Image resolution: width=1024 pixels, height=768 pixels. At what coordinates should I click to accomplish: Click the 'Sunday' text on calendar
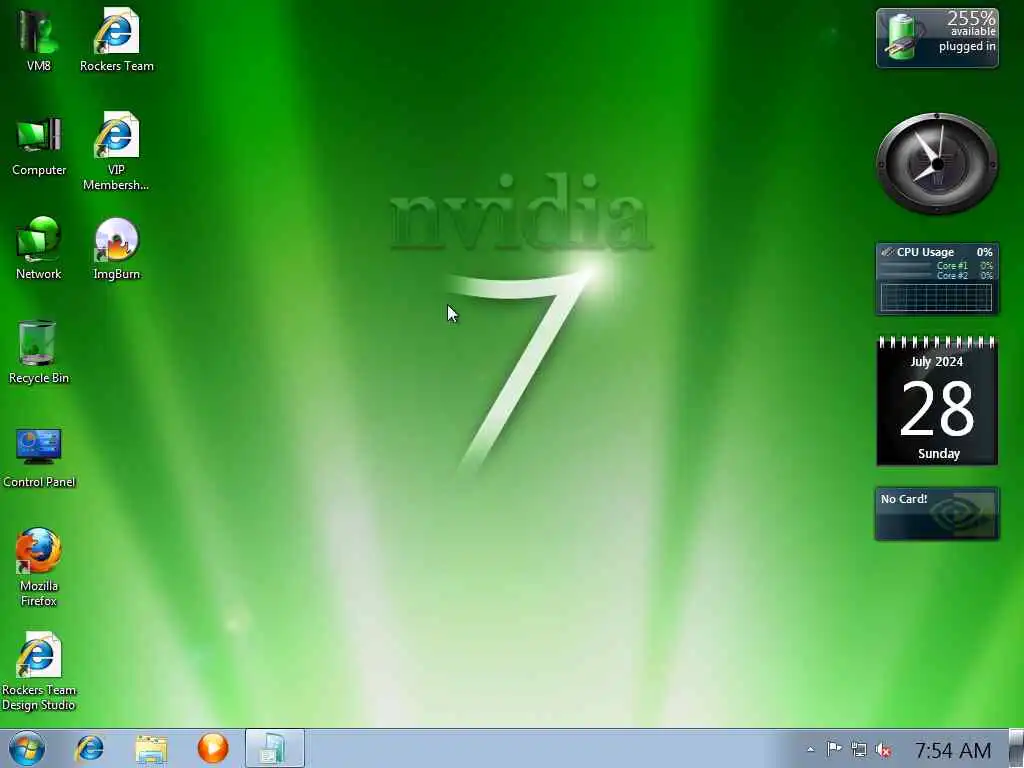[x=938, y=453]
